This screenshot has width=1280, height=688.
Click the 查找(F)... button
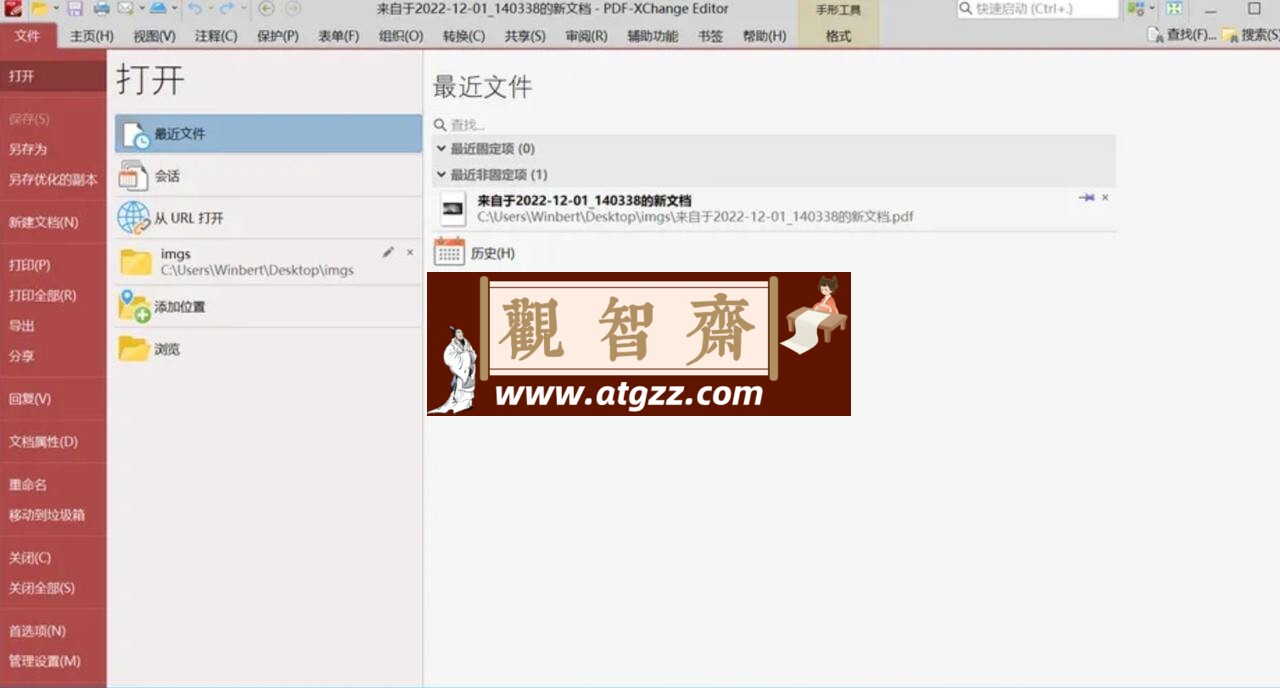click(1181, 35)
